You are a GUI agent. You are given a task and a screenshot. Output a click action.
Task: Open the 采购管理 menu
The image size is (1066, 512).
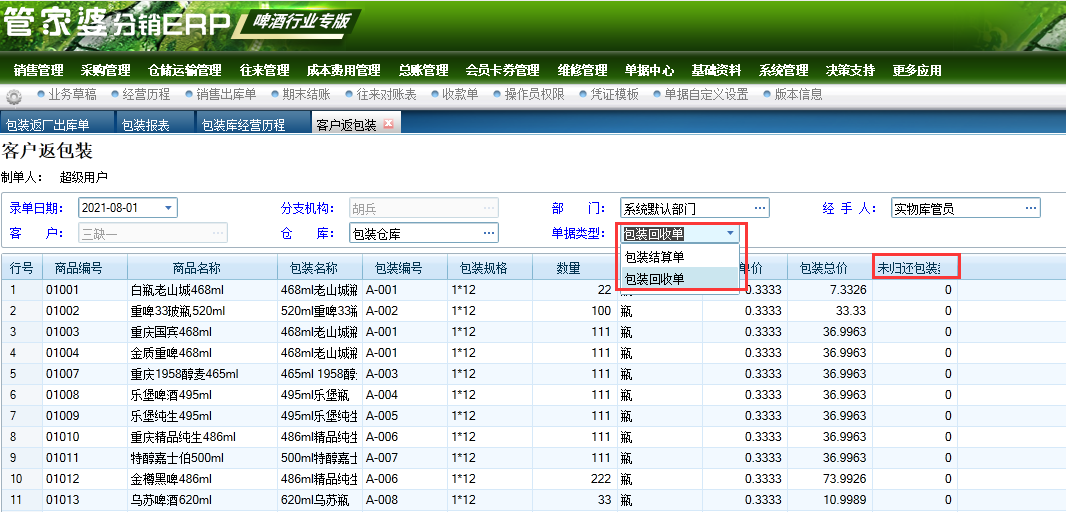105,71
